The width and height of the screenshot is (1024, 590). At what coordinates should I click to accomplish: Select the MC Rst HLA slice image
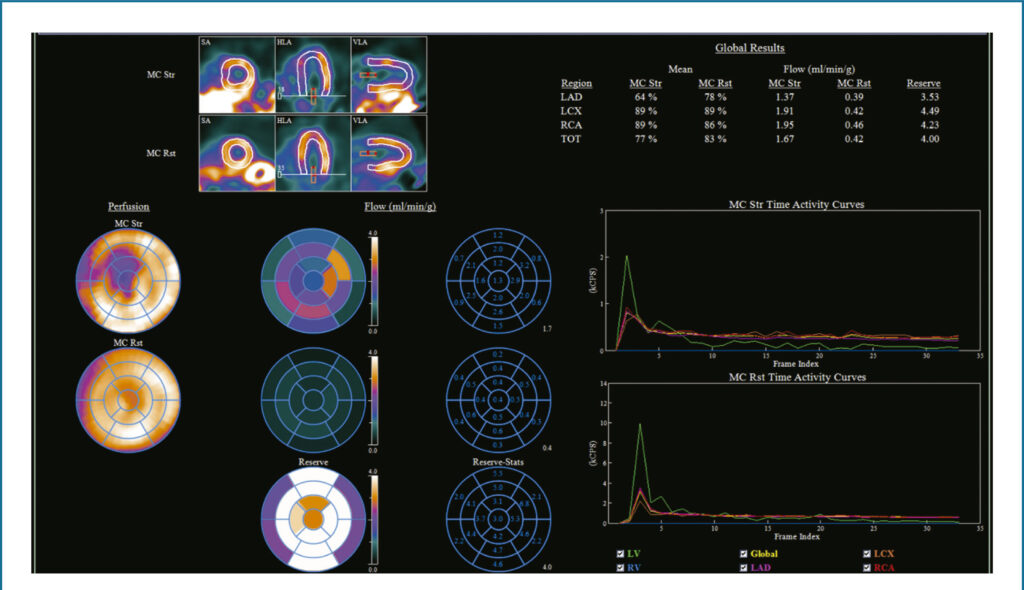click(313, 154)
